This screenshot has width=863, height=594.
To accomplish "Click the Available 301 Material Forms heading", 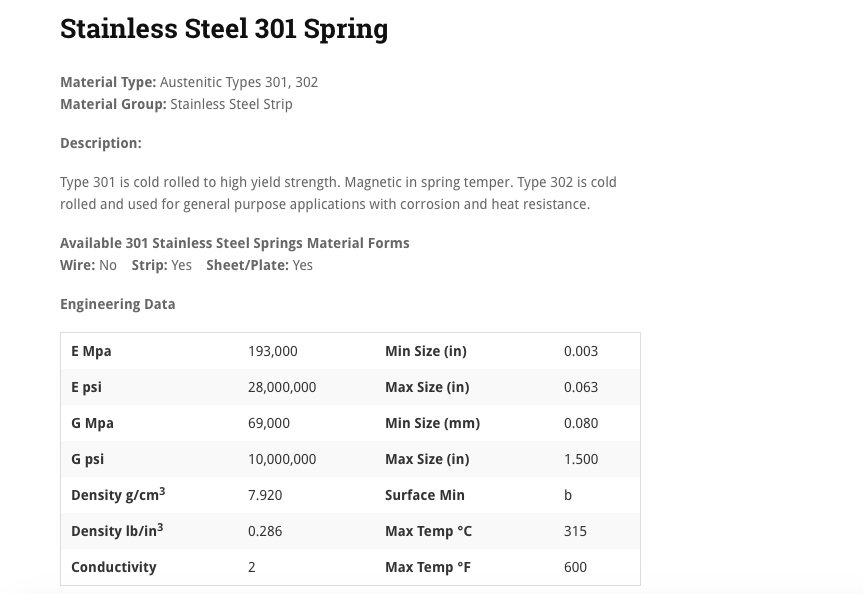I will (x=234, y=243).
